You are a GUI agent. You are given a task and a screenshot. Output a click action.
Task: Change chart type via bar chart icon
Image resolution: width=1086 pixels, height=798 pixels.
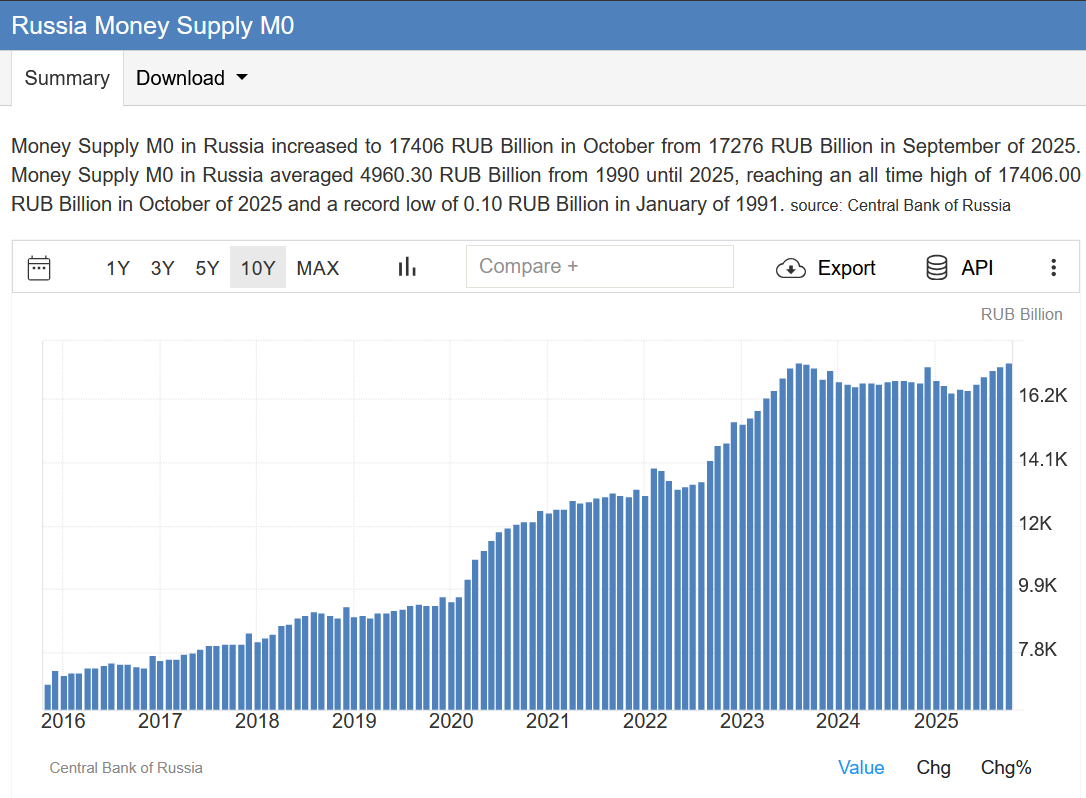tap(407, 267)
